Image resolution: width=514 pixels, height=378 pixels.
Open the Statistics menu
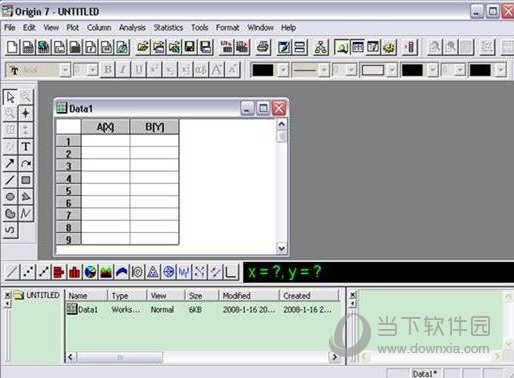168,28
